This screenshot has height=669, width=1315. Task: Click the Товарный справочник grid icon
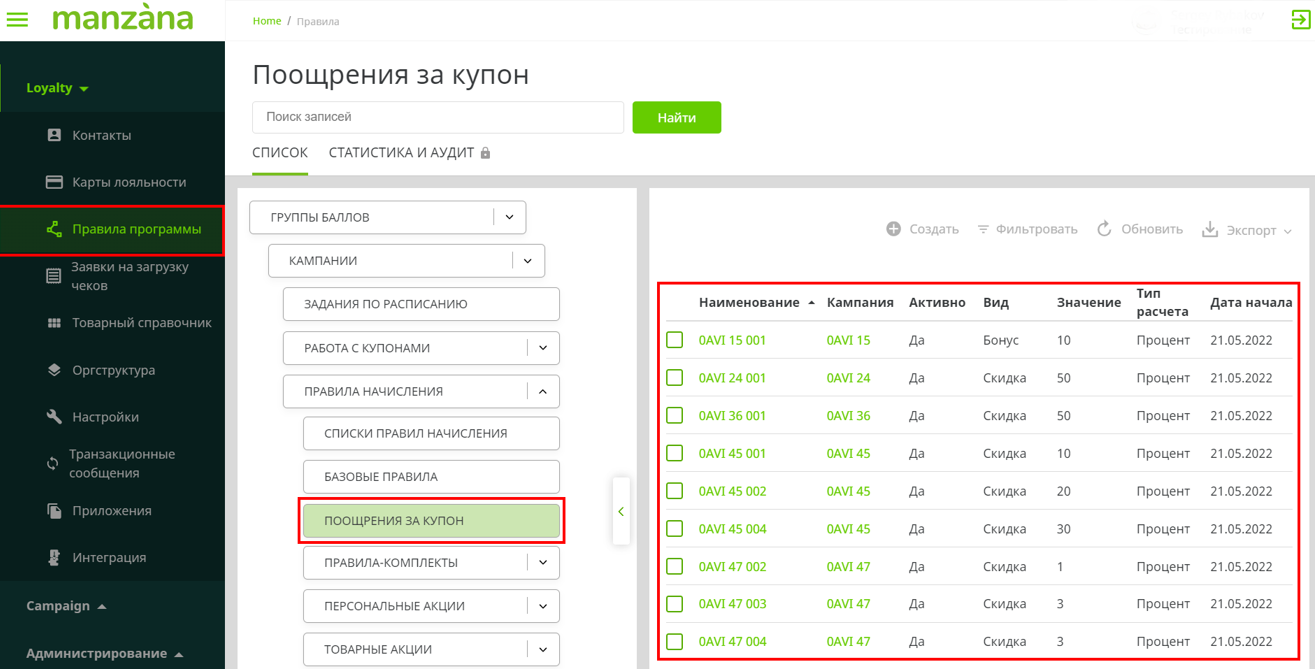pyautogui.click(x=54, y=323)
